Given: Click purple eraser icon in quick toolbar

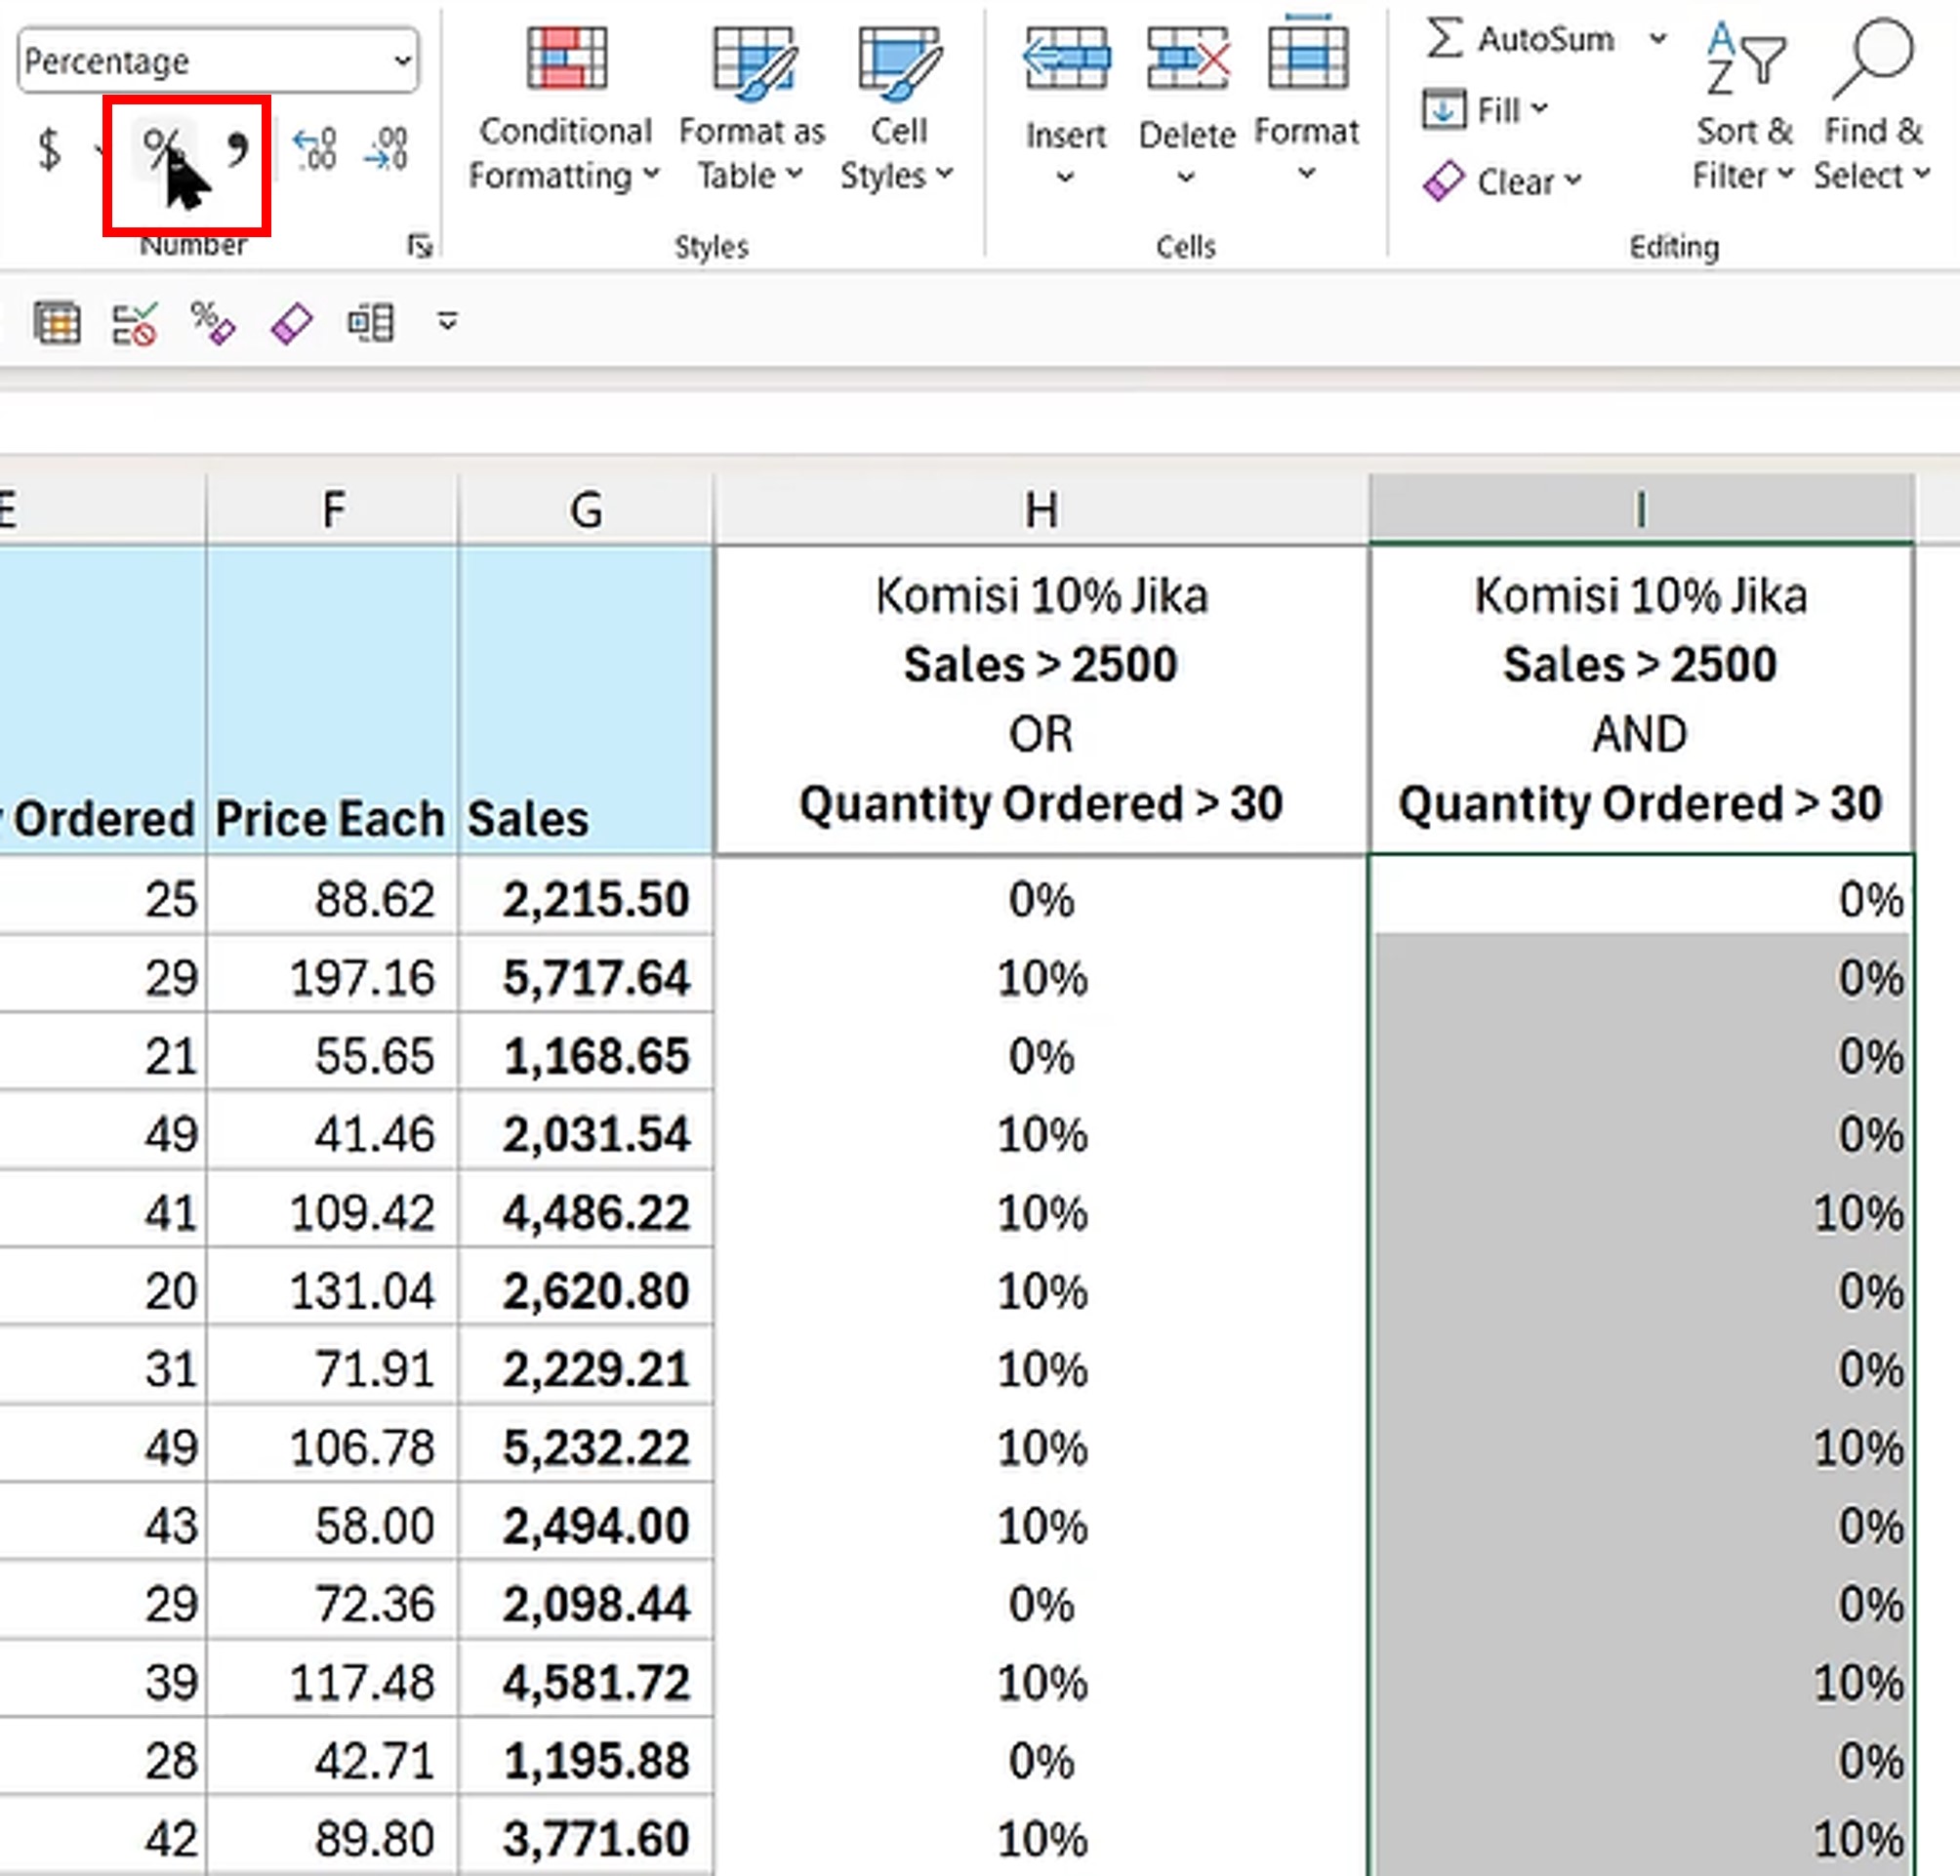Looking at the screenshot, I should (x=291, y=324).
